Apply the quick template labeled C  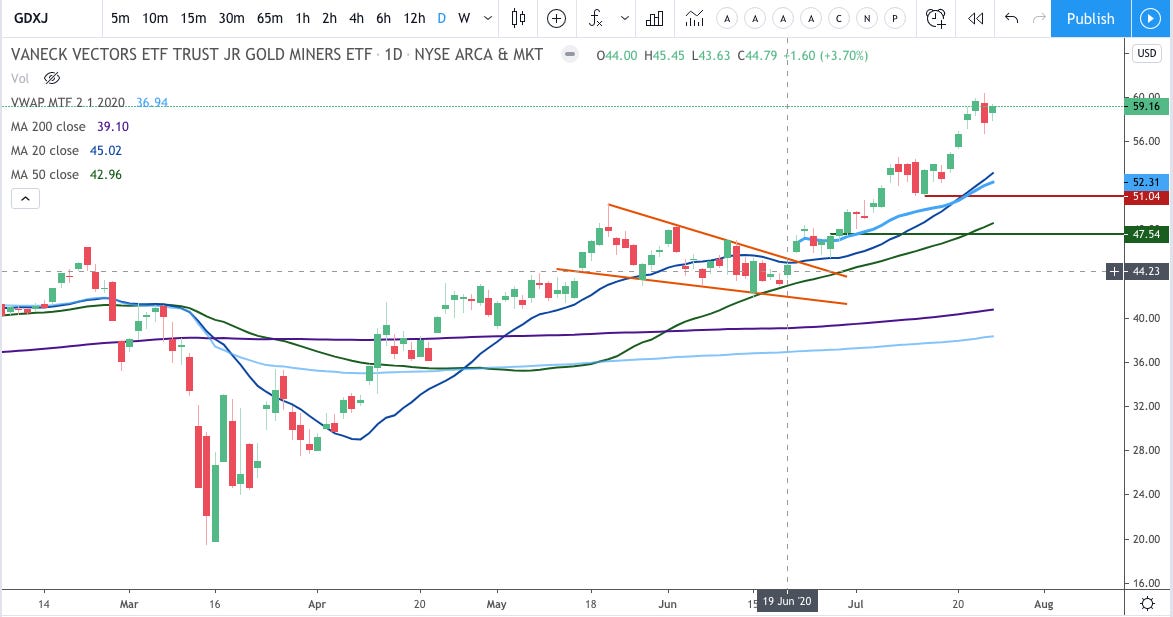(x=839, y=19)
